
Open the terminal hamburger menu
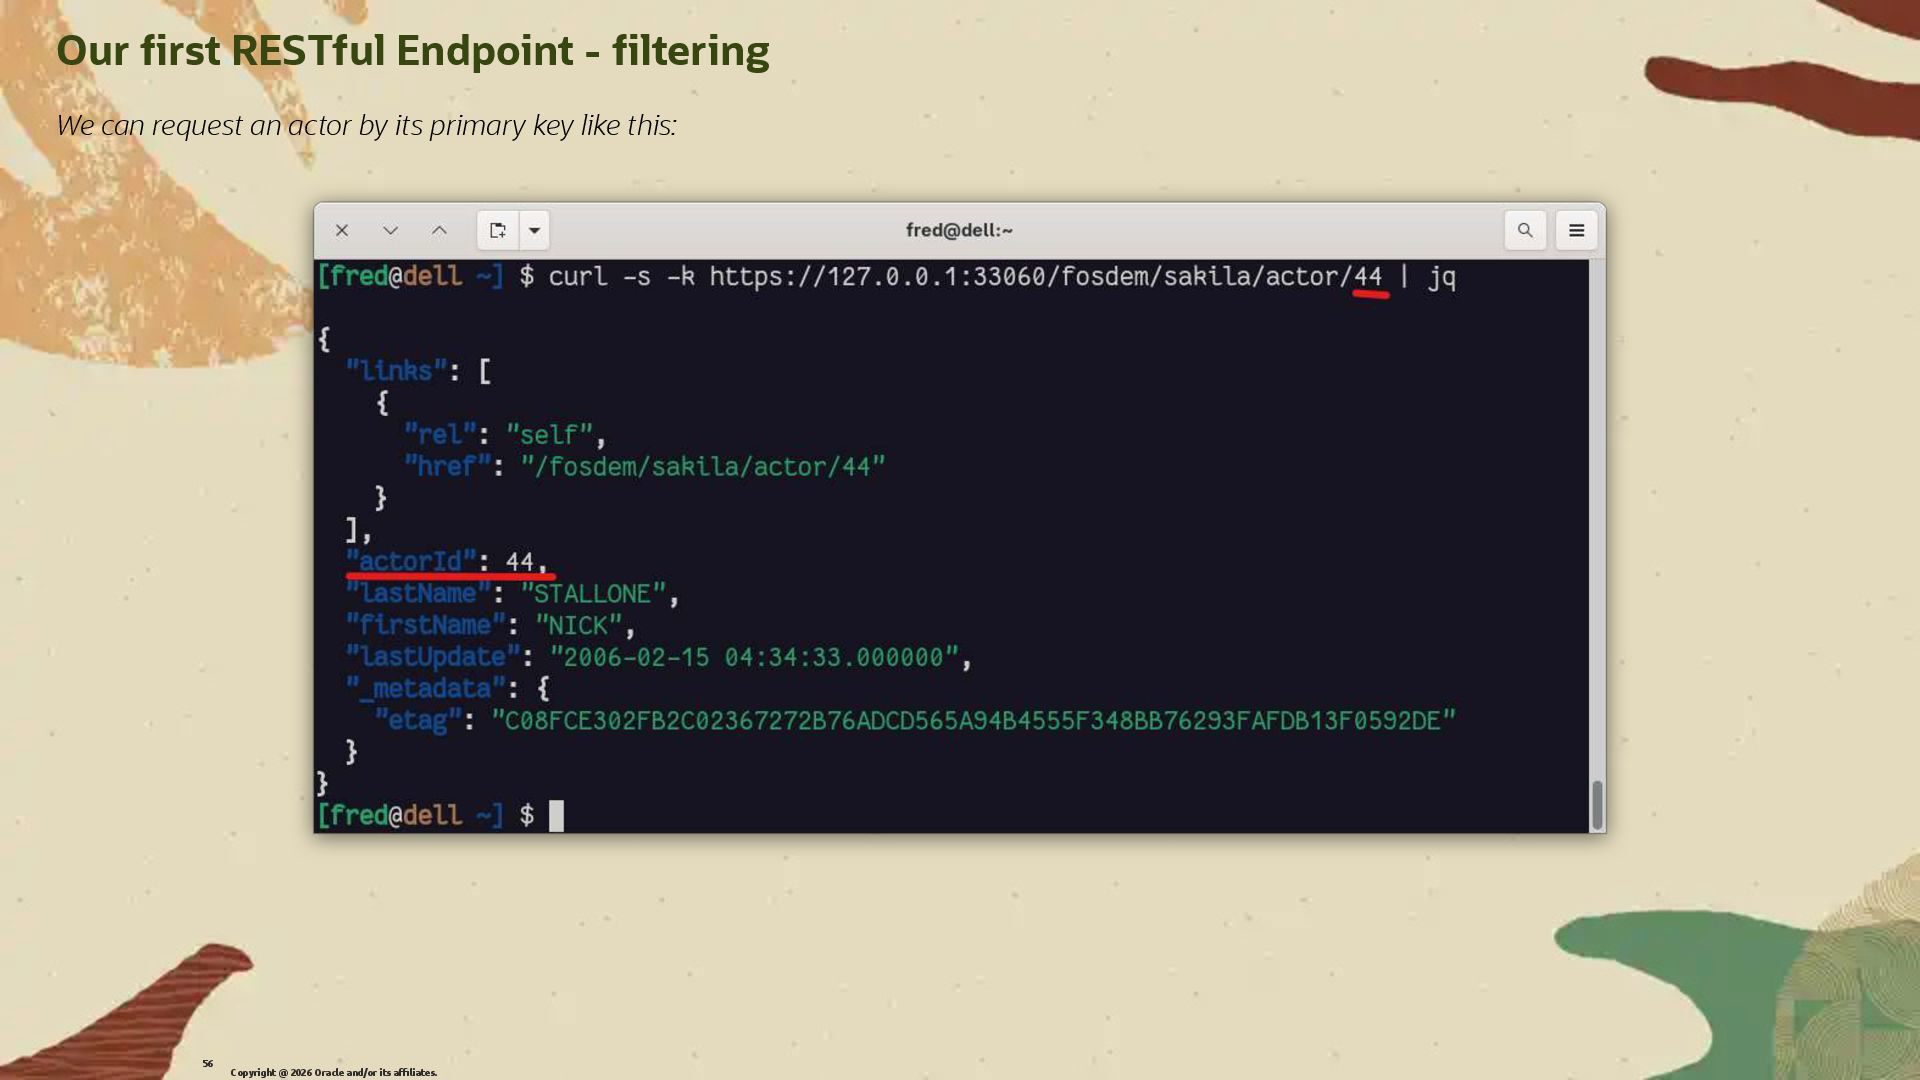(x=1576, y=231)
